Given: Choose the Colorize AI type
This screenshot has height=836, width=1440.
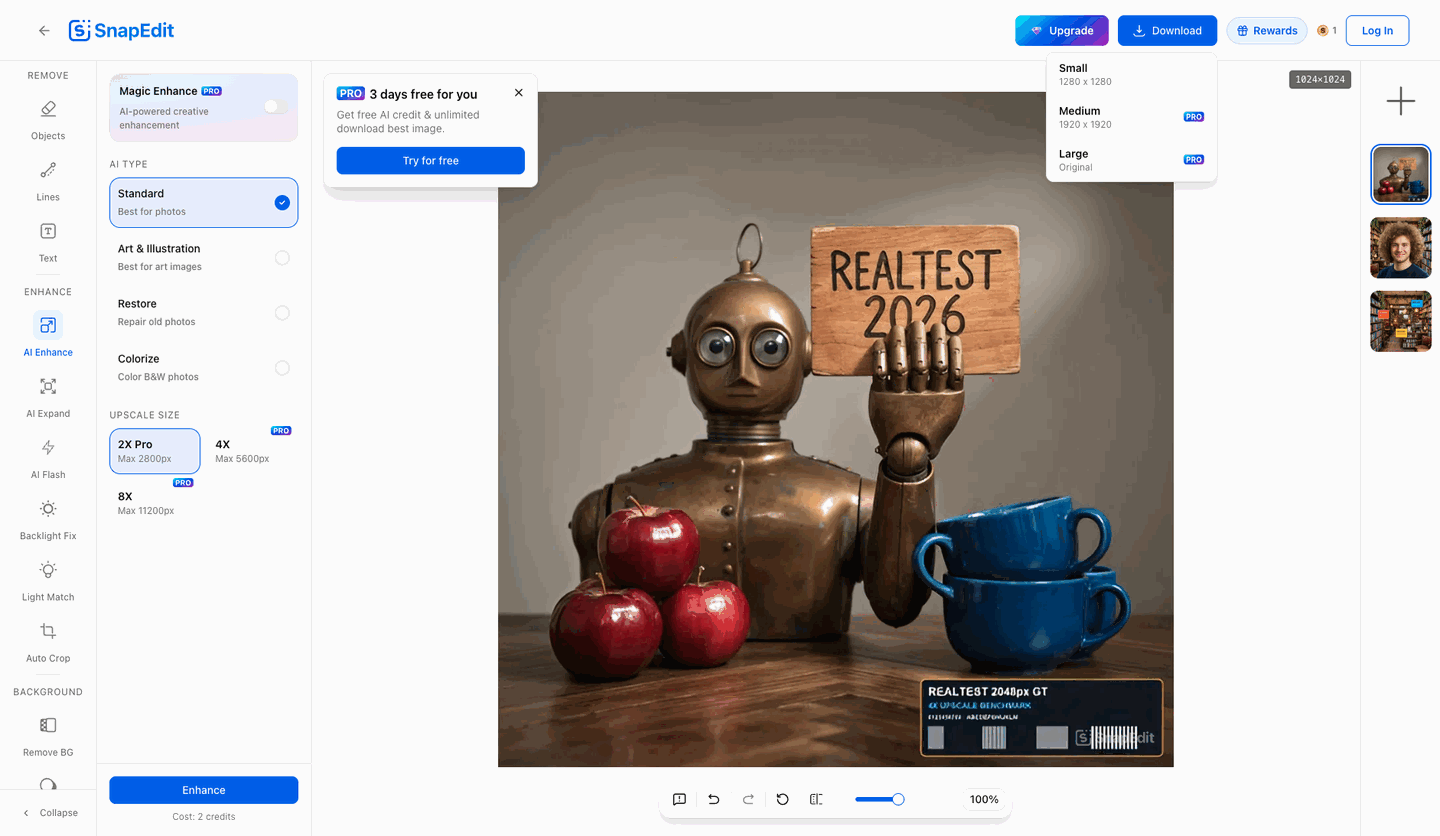Looking at the screenshot, I should click(204, 367).
